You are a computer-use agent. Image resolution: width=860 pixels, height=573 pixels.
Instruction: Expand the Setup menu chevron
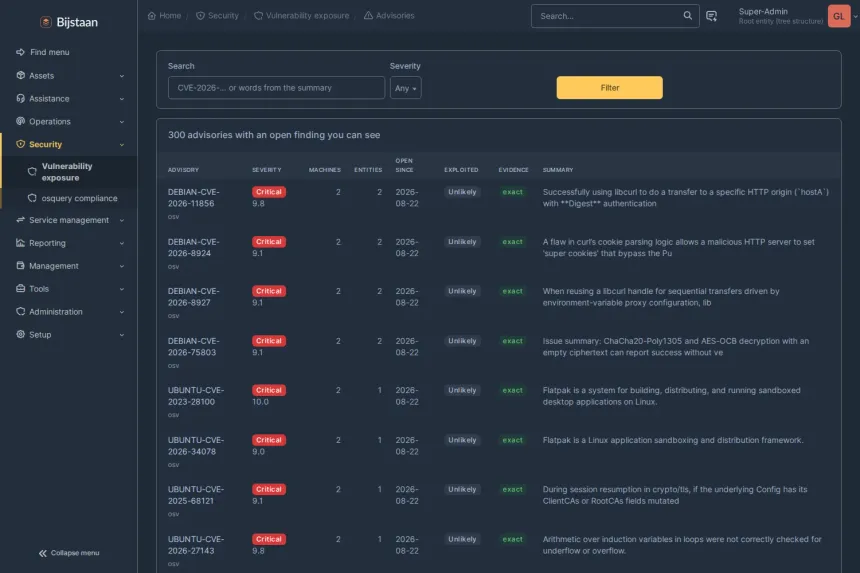(122, 335)
